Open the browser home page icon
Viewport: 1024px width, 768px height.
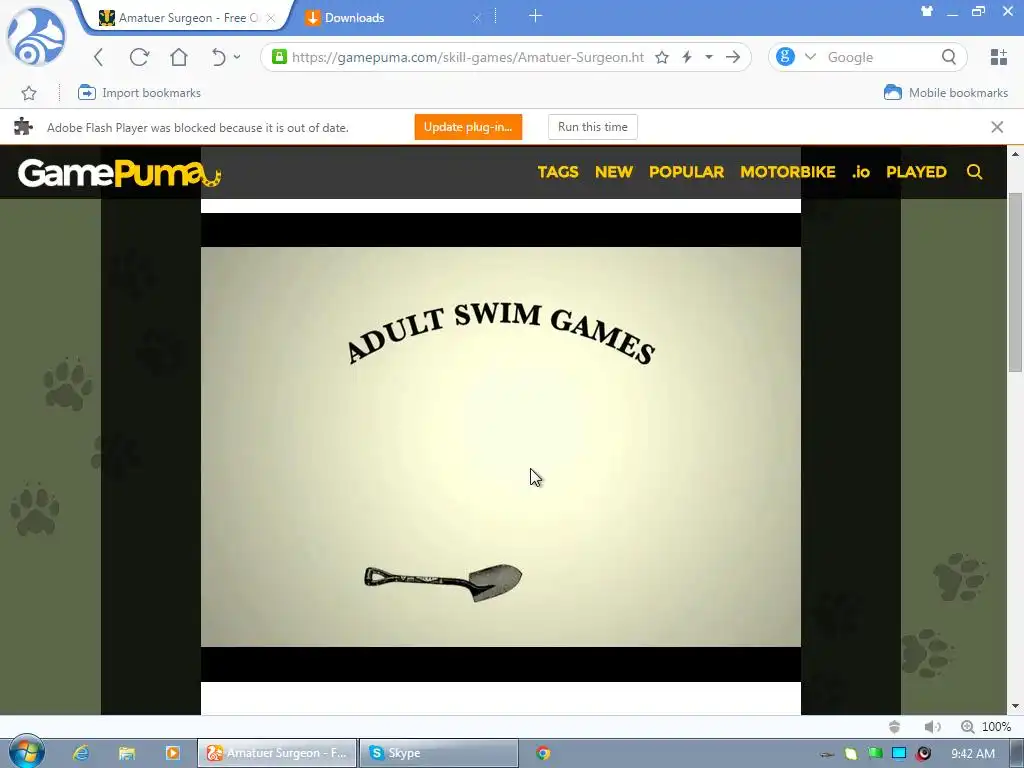coord(179,57)
